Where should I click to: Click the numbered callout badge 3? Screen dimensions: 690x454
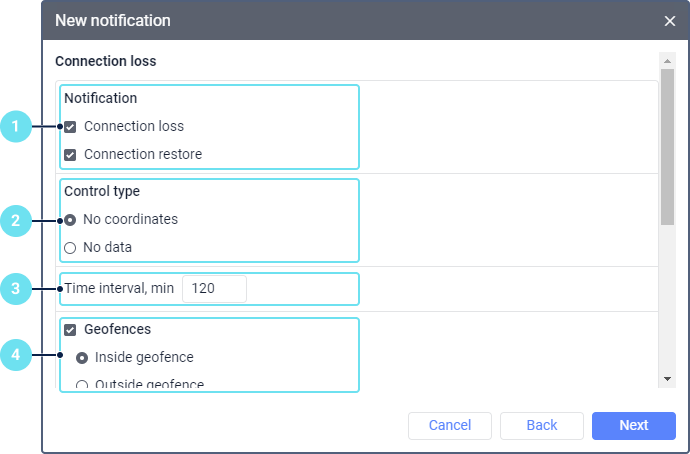click(x=16, y=289)
